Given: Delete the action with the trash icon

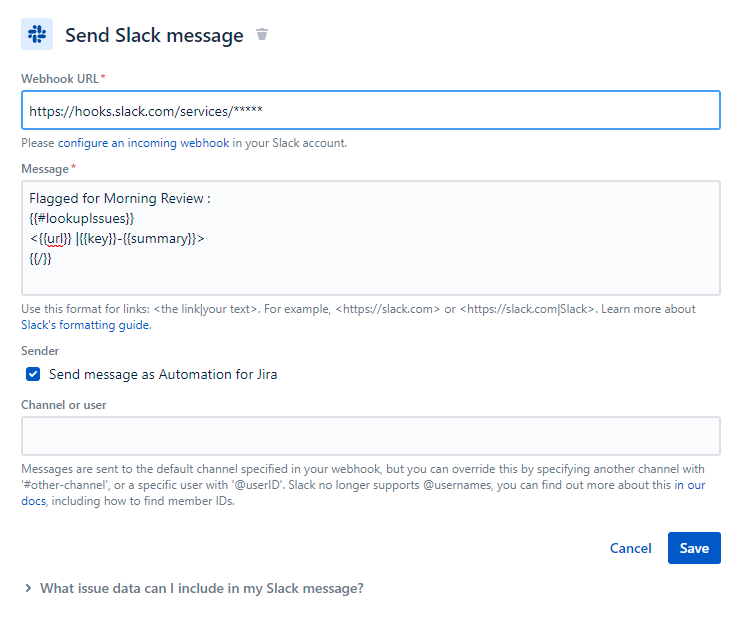Looking at the screenshot, I should (x=262, y=34).
